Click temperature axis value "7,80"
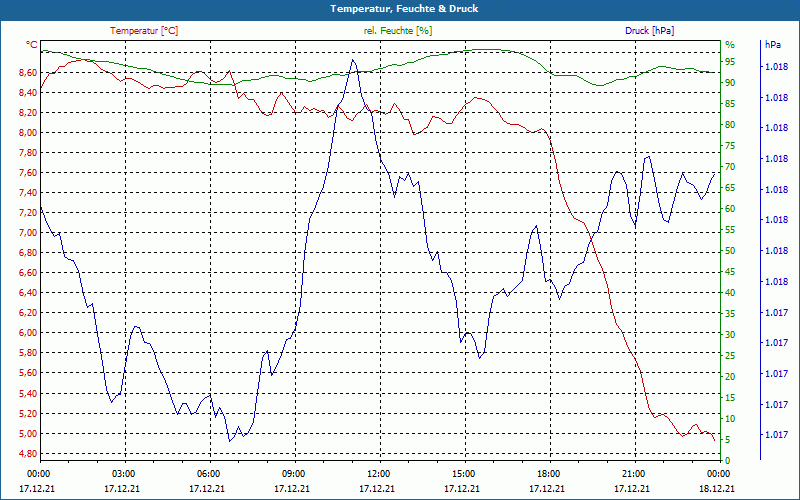Image resolution: width=800 pixels, height=500 pixels. point(28,153)
